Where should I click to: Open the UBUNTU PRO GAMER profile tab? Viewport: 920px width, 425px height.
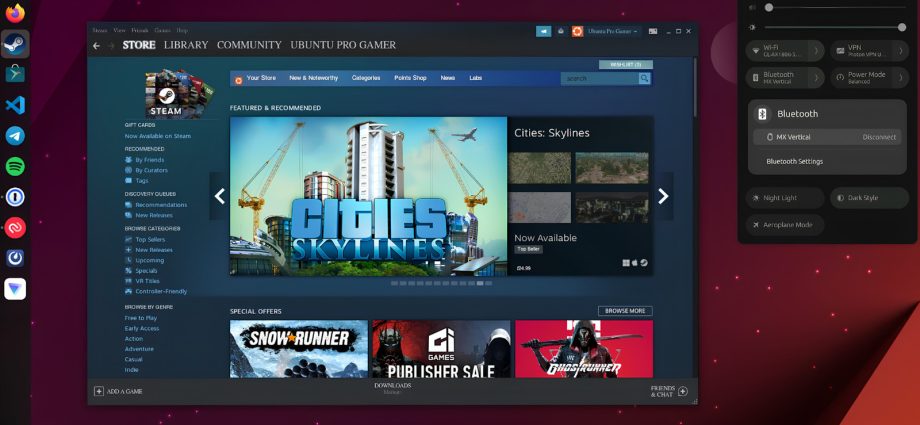[x=343, y=45]
